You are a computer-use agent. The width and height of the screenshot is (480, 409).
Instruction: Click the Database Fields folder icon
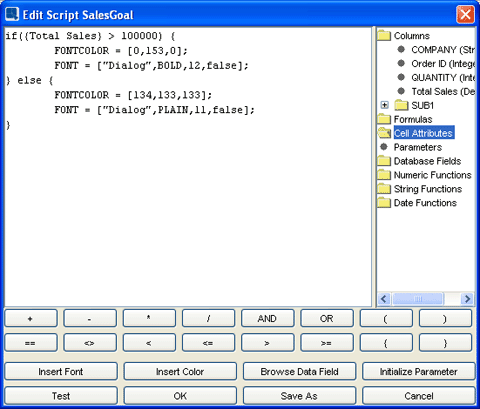pos(384,161)
